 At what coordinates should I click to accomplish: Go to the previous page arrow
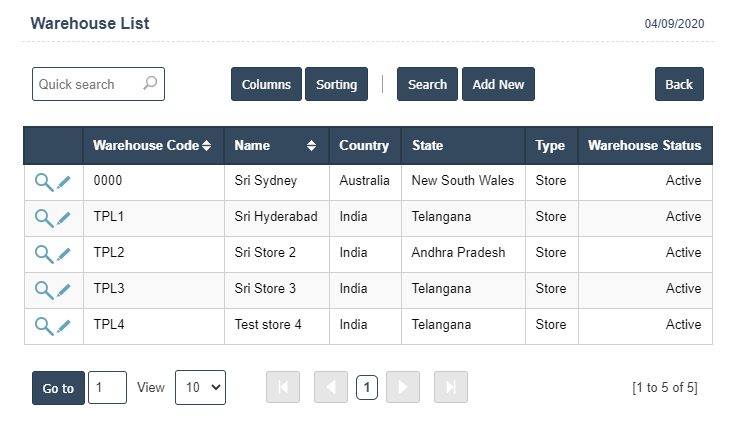click(331, 388)
